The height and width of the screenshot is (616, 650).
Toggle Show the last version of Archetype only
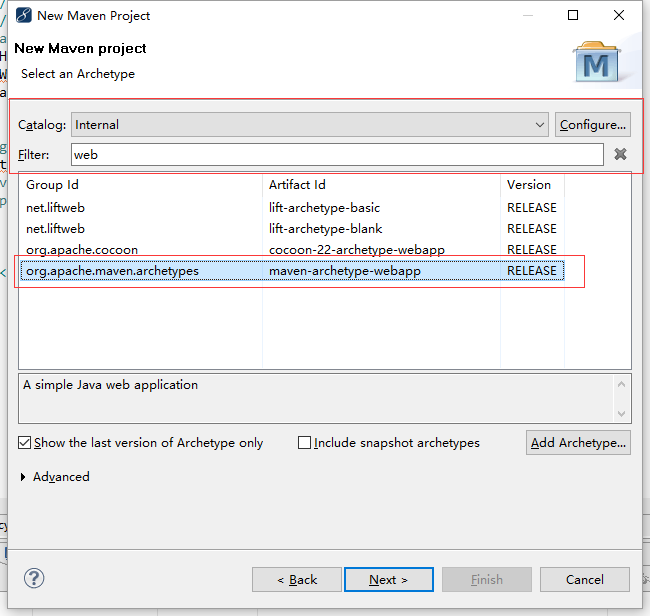coord(24,443)
